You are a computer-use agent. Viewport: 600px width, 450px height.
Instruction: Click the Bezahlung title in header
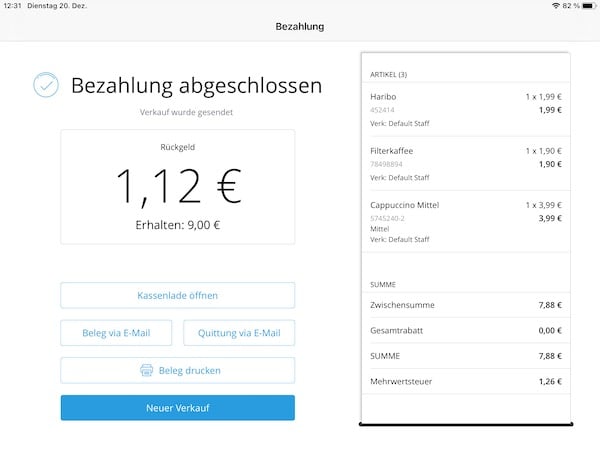[x=300, y=26]
